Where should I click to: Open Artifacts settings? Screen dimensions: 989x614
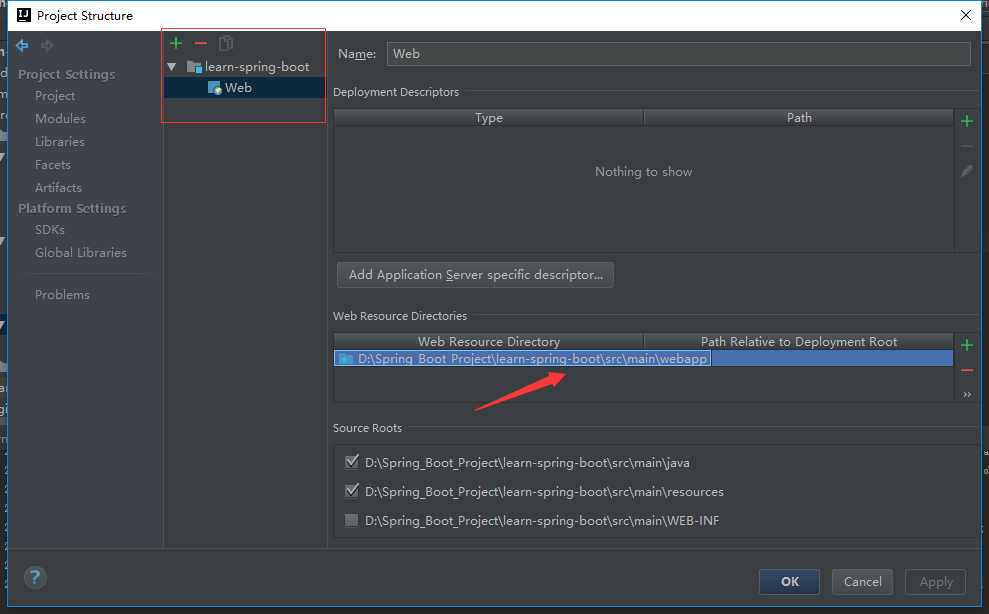[58, 187]
